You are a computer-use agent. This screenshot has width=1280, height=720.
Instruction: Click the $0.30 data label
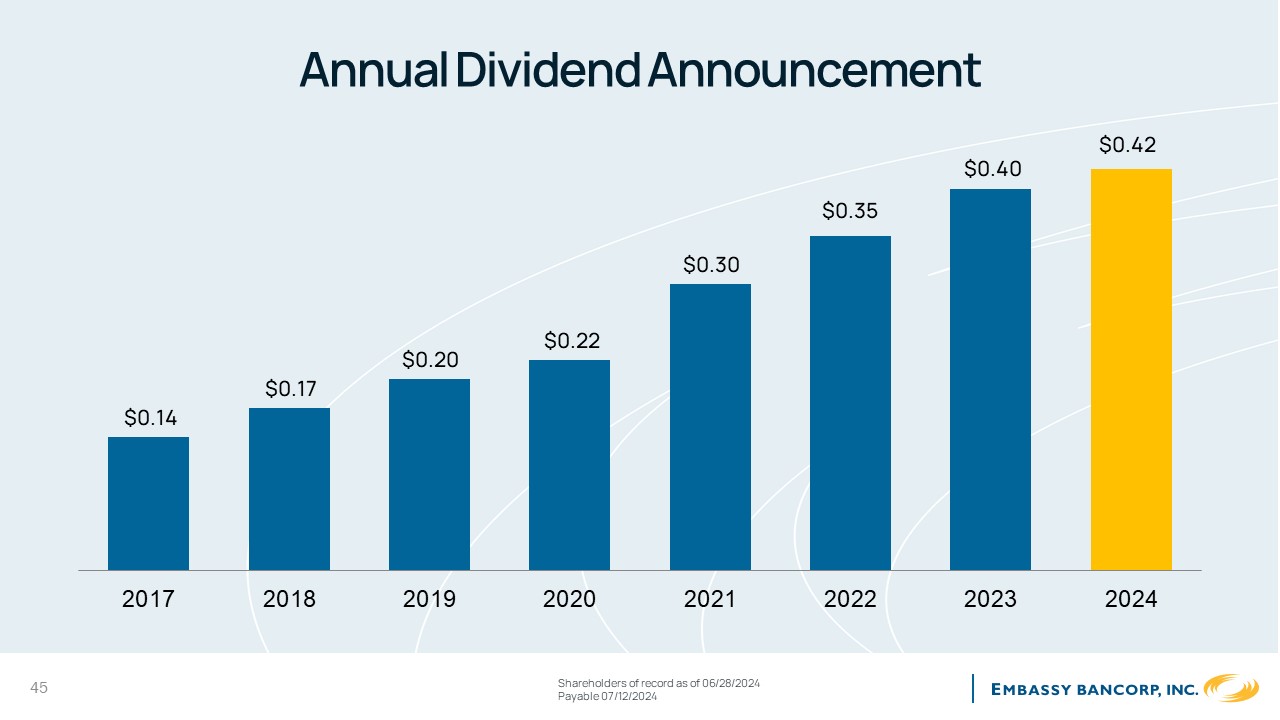tap(711, 265)
